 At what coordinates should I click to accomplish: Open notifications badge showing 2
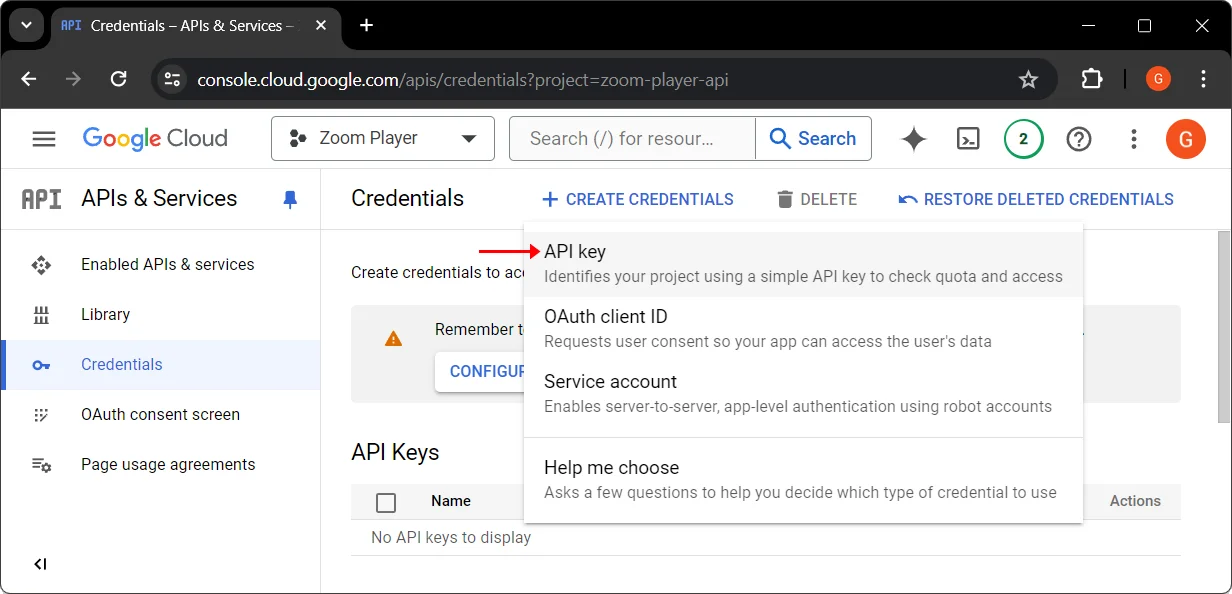coord(1023,139)
